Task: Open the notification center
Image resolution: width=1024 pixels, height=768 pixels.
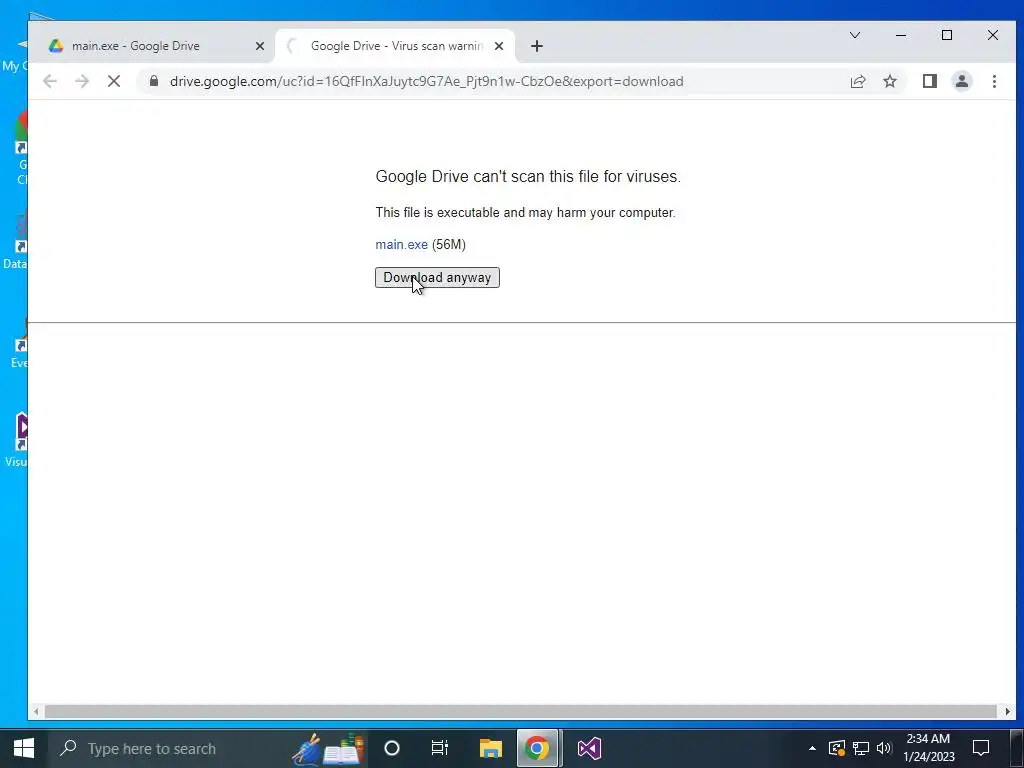Action: click(x=981, y=748)
